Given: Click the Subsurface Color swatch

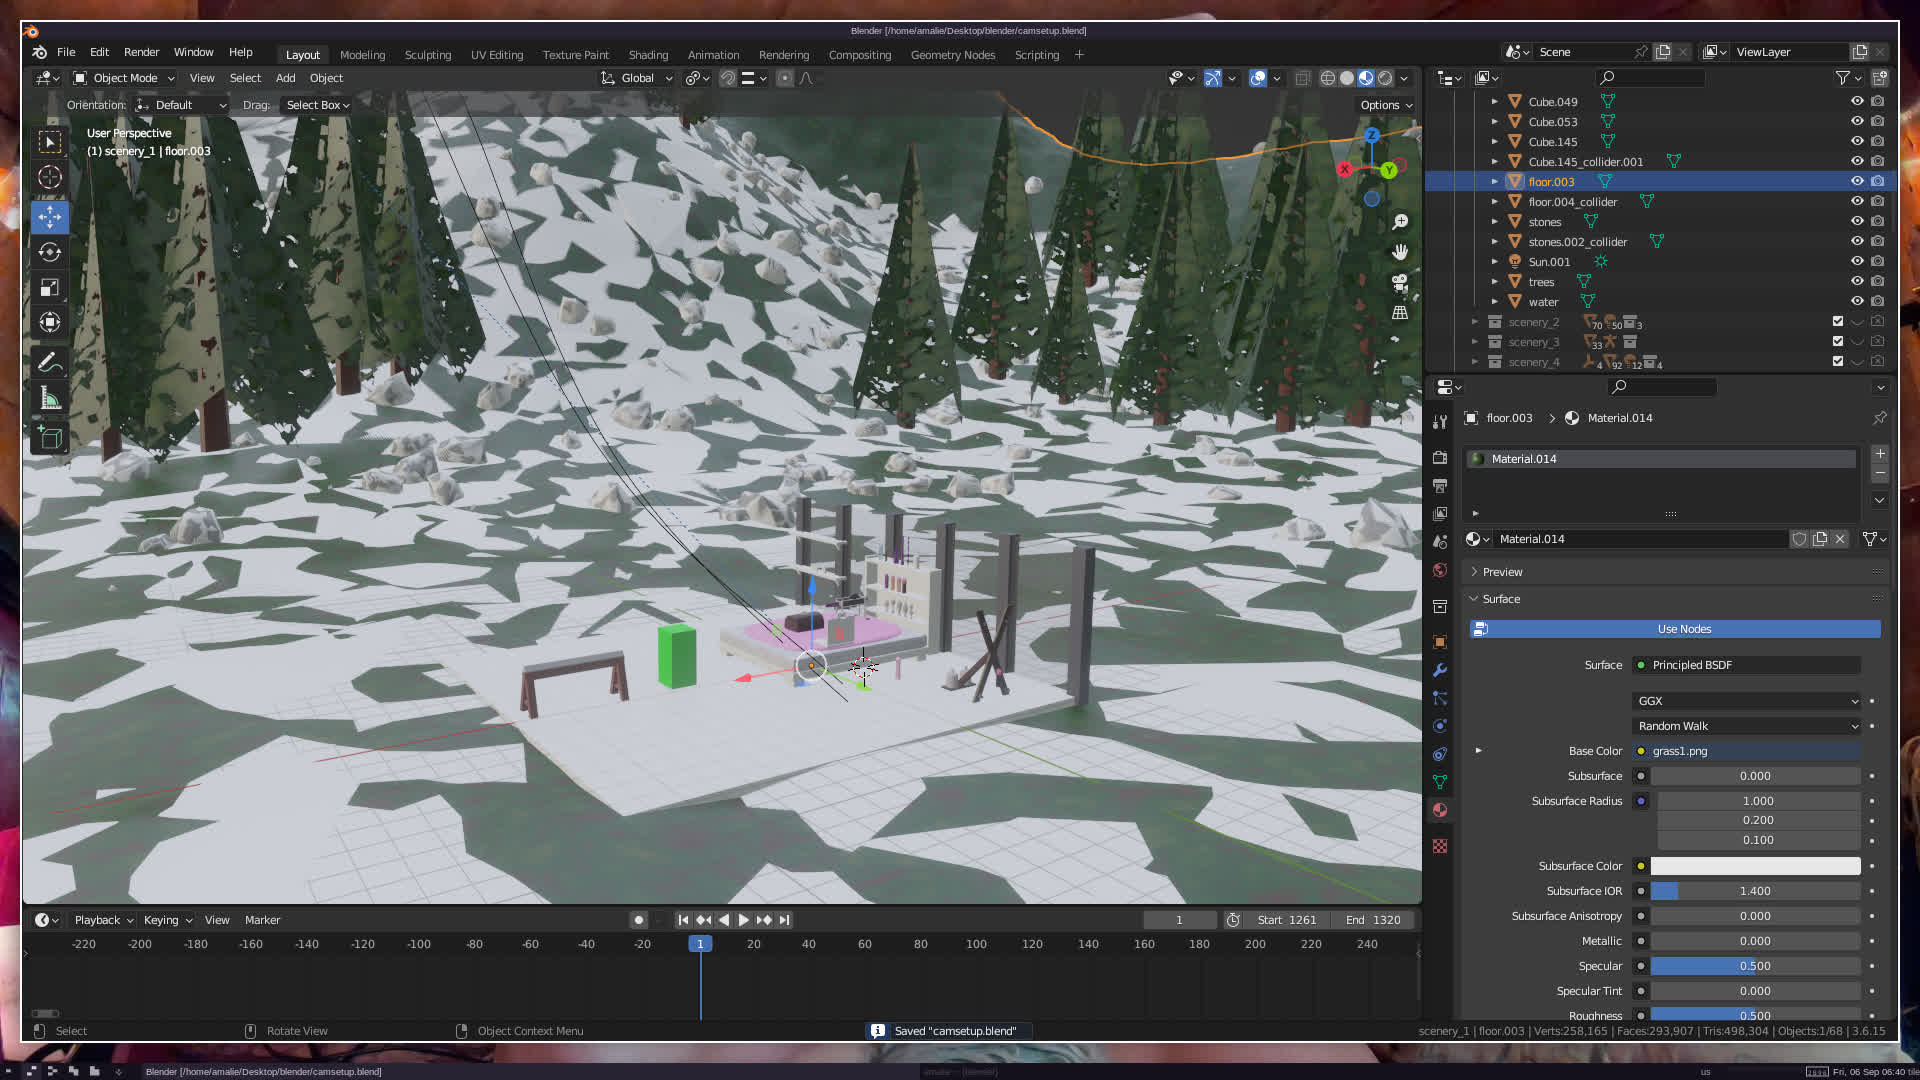Looking at the screenshot, I should pos(1754,866).
